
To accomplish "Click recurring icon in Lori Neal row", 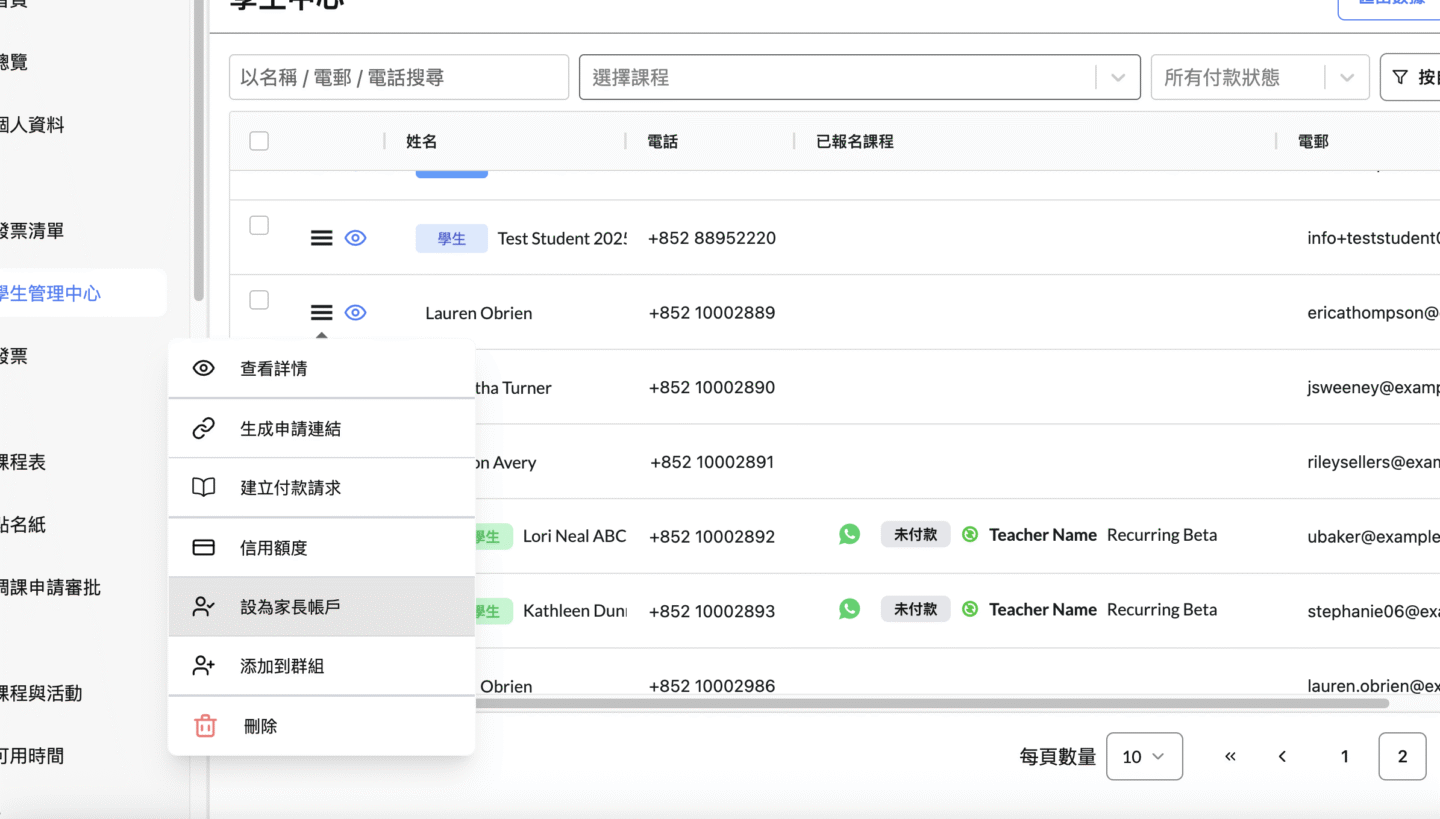I will (969, 535).
